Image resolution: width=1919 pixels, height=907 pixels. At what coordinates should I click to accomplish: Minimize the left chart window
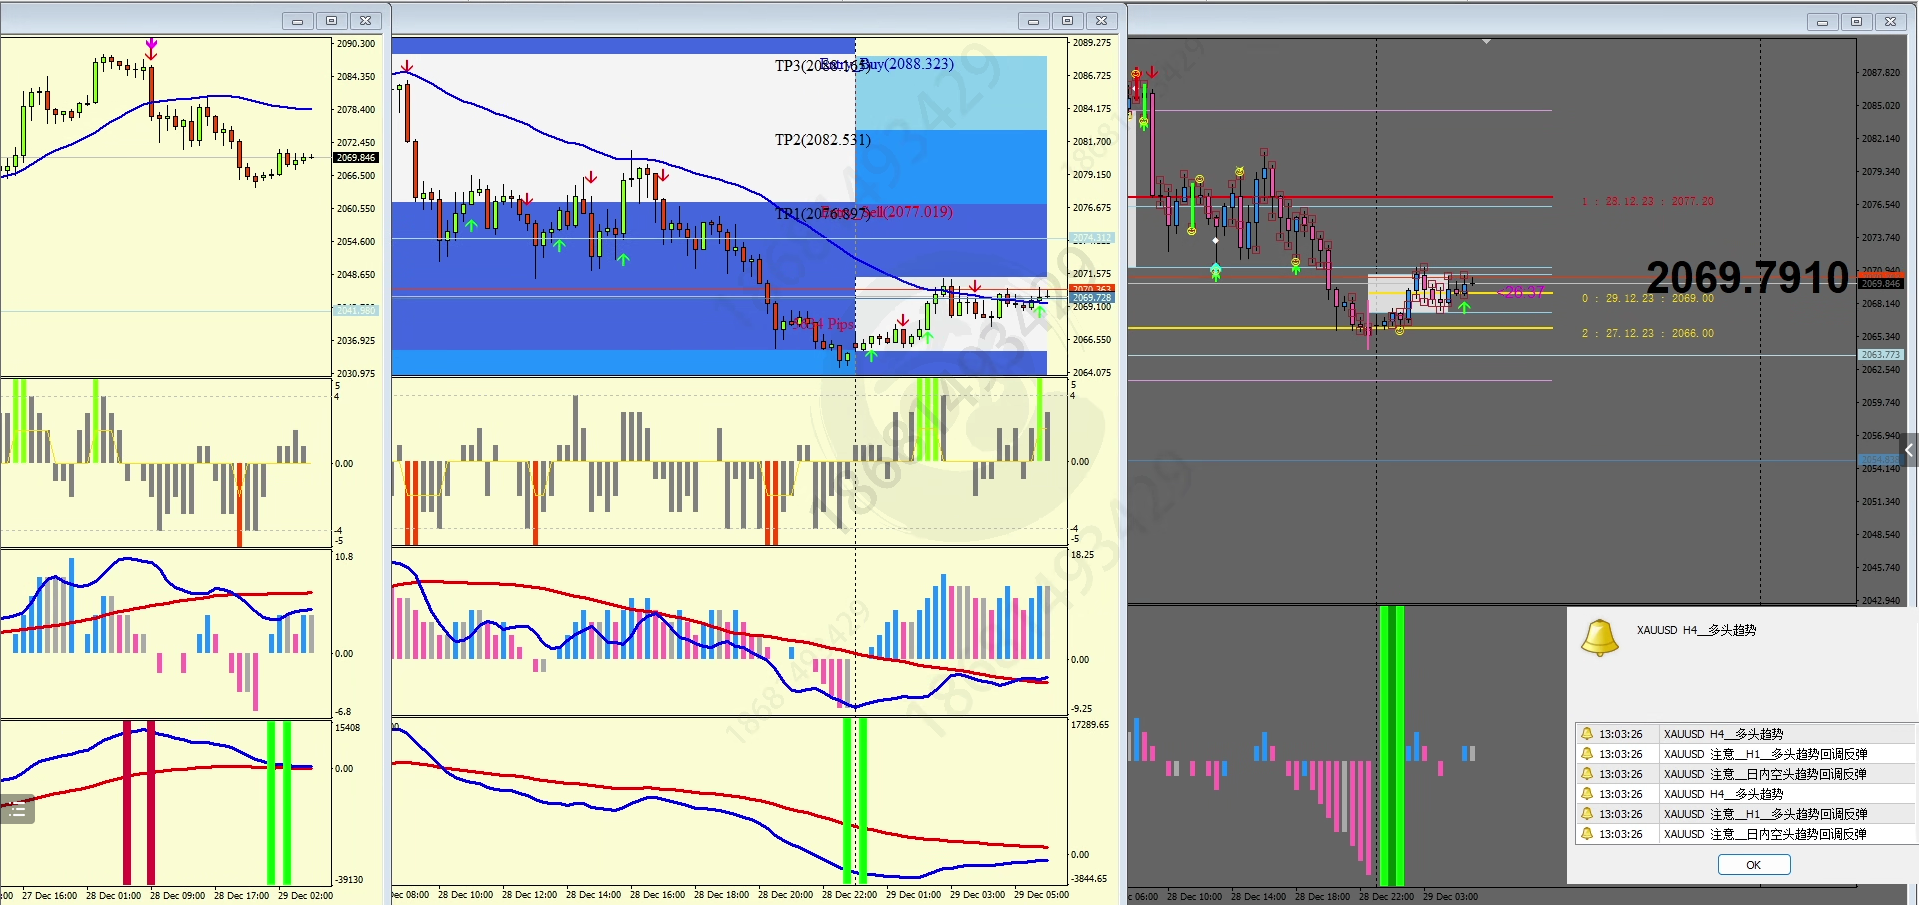297,20
